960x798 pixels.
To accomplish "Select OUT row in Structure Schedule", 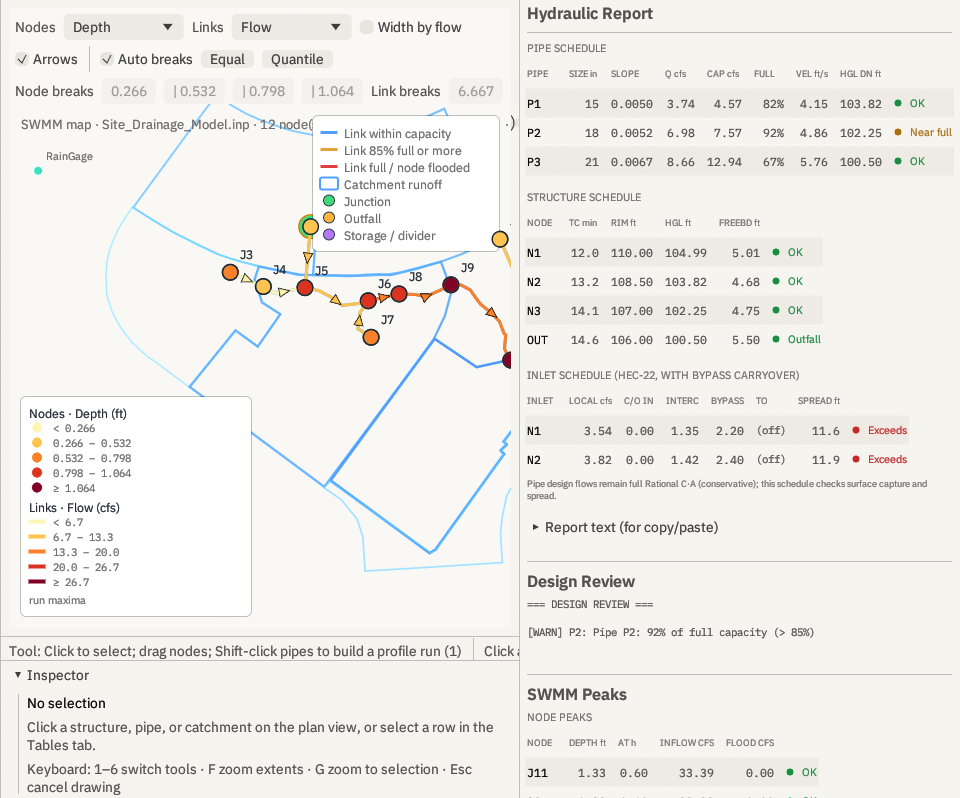I will pyautogui.click(x=673, y=339).
